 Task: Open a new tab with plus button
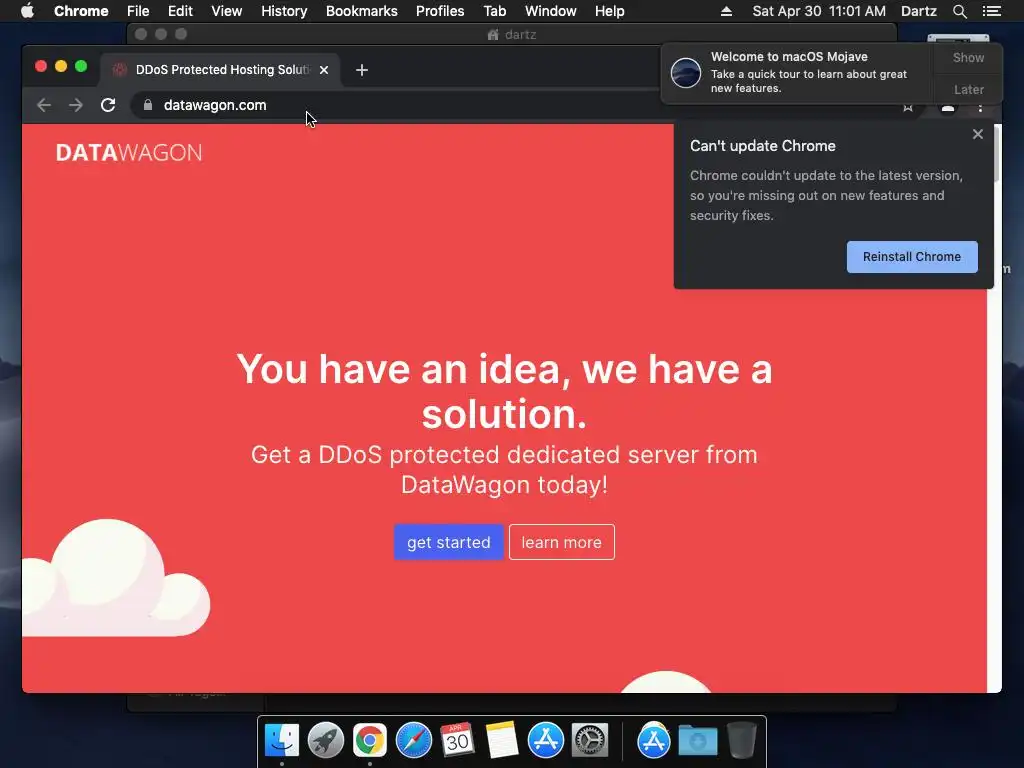pos(362,70)
